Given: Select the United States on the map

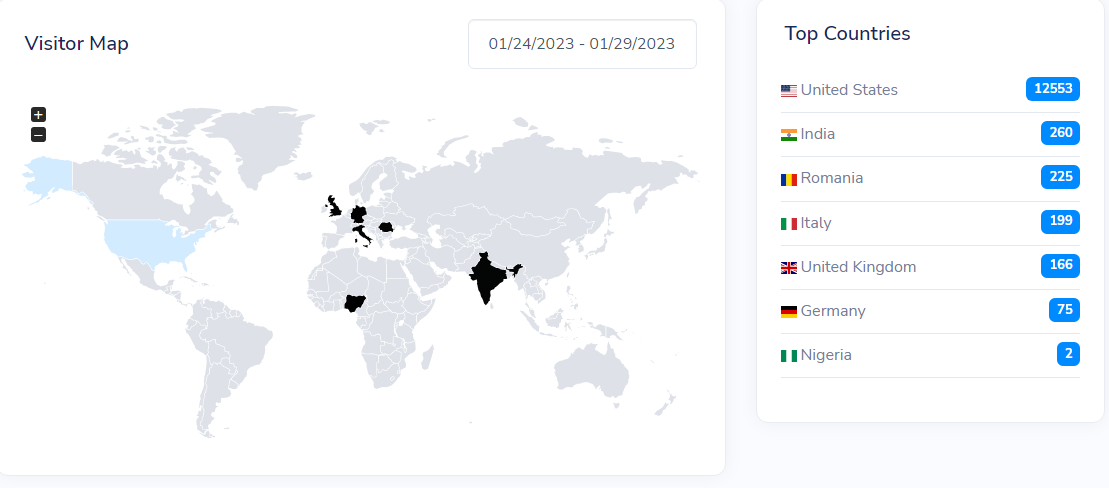Looking at the screenshot, I should point(155,240).
